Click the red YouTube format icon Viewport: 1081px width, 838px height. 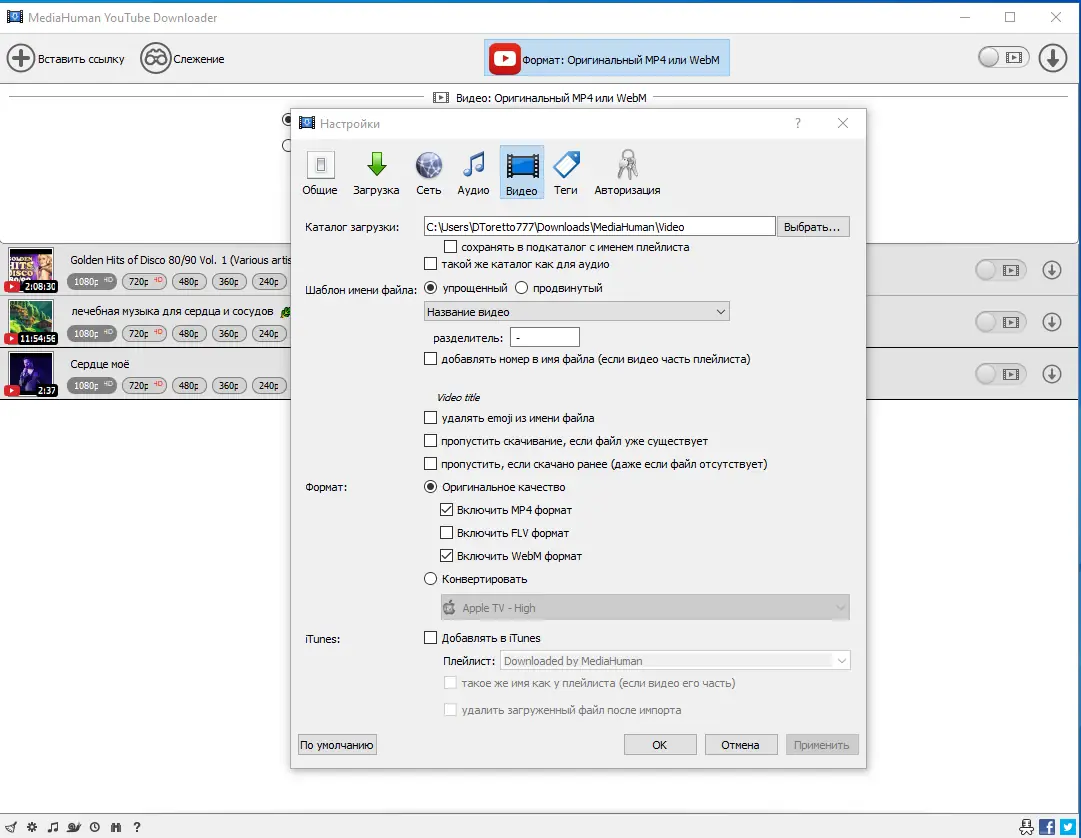coord(505,59)
